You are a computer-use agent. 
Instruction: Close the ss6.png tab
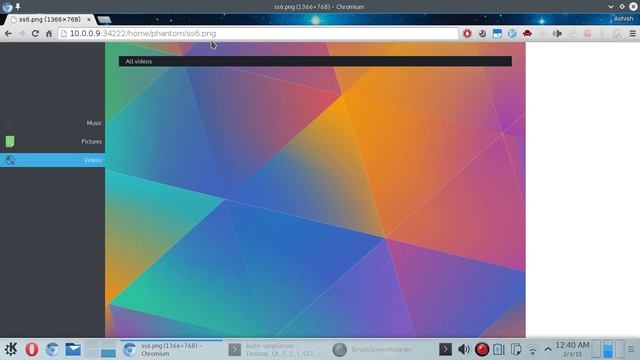89,19
